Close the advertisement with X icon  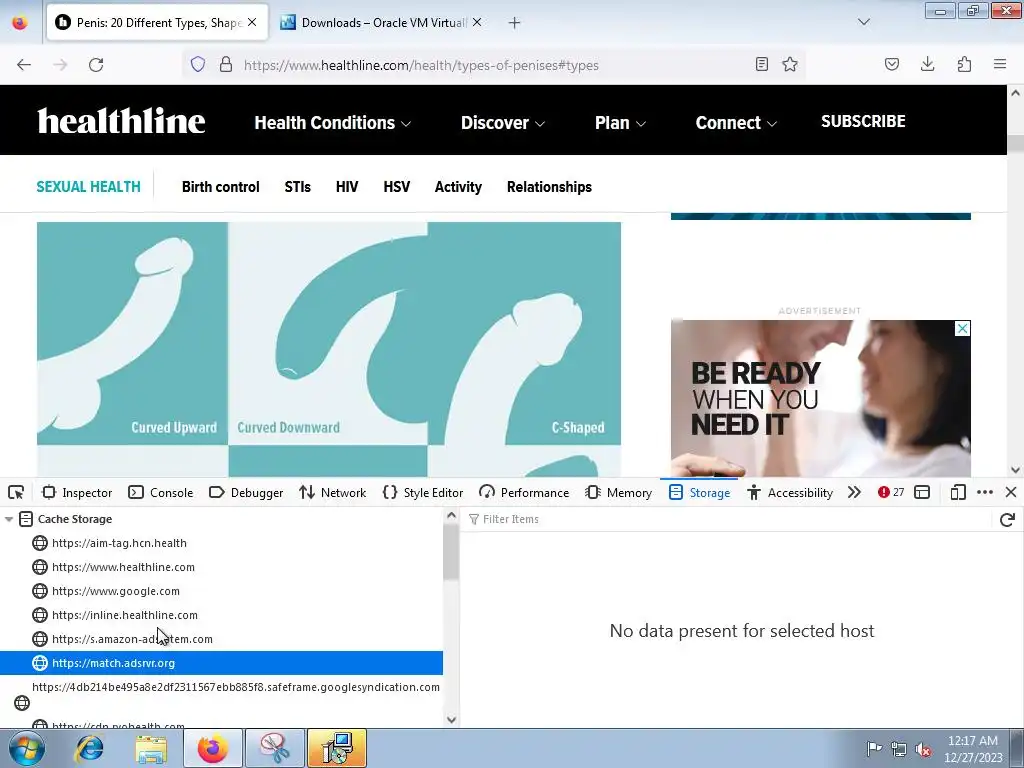[963, 328]
